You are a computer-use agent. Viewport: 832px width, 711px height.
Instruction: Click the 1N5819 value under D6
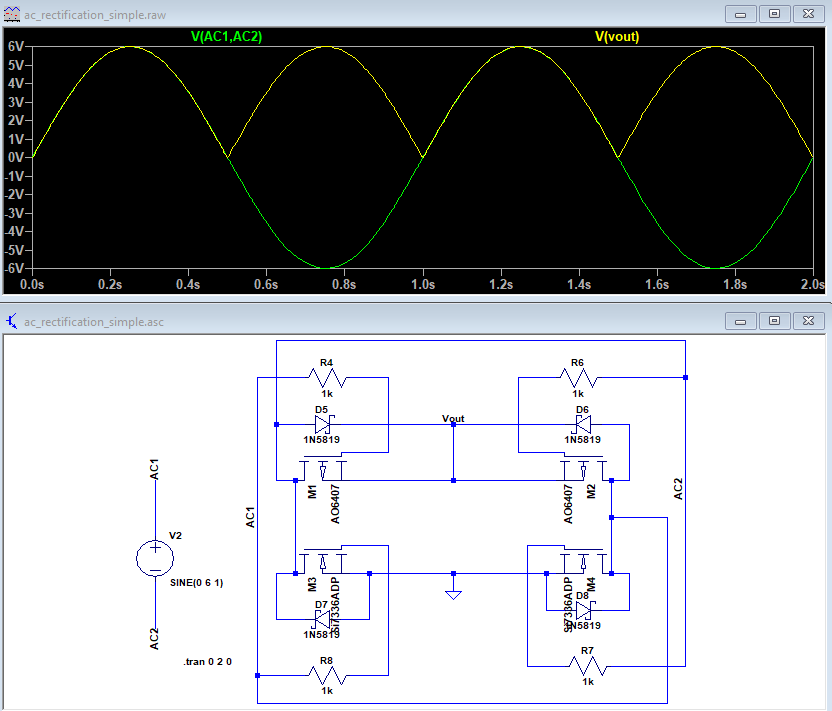tap(583, 439)
